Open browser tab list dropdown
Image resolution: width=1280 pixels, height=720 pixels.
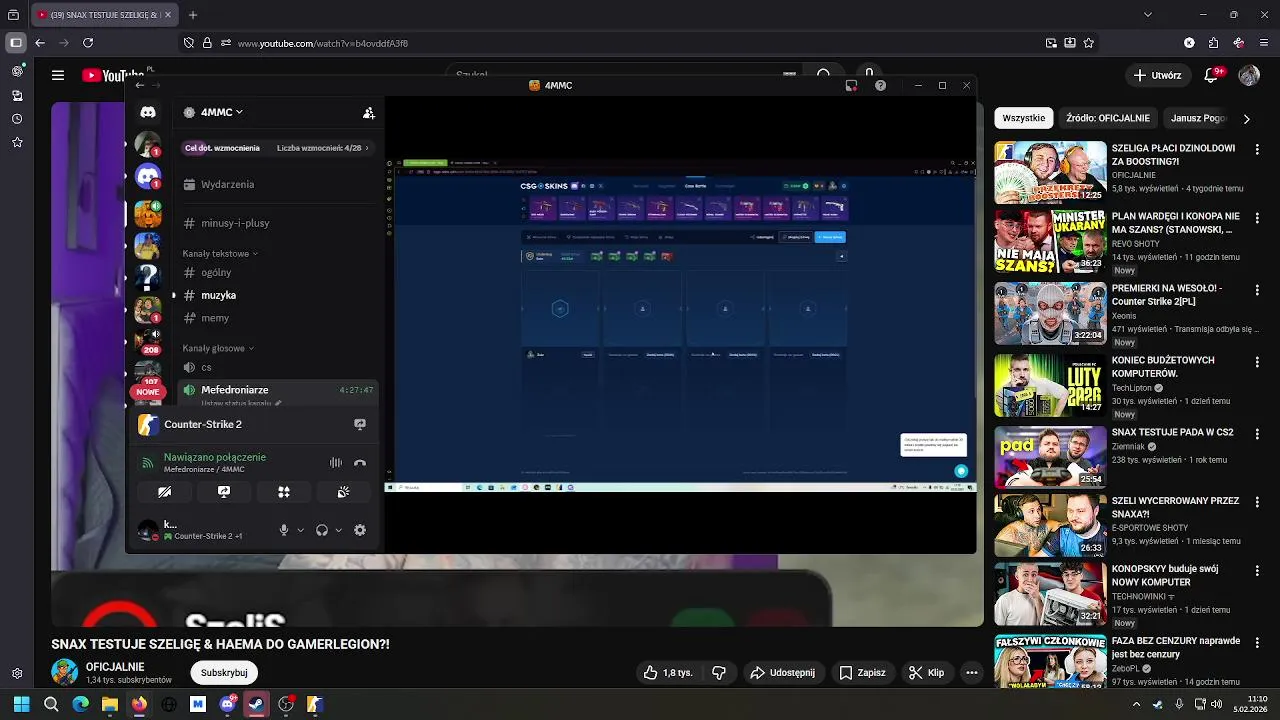click(1147, 14)
